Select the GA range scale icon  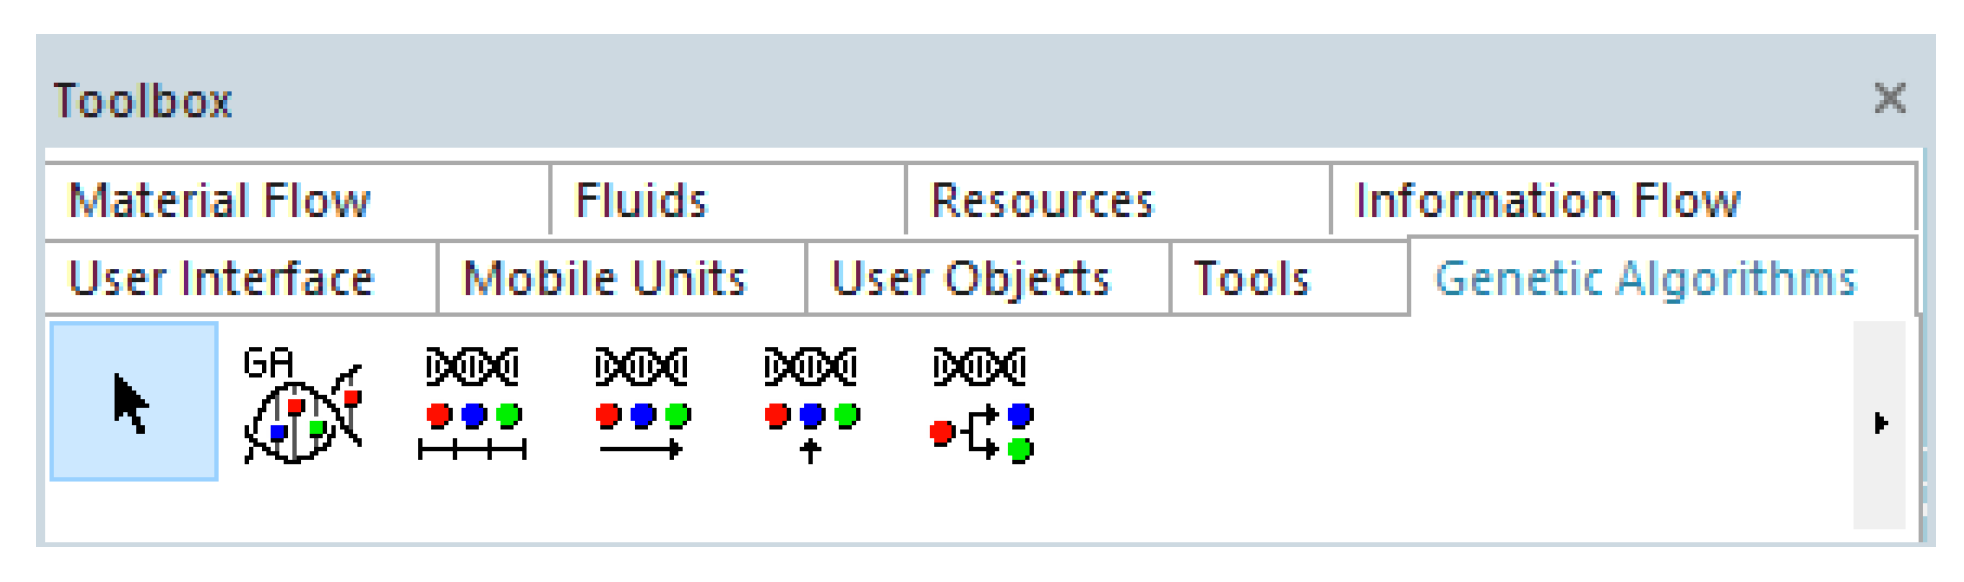tap(472, 405)
